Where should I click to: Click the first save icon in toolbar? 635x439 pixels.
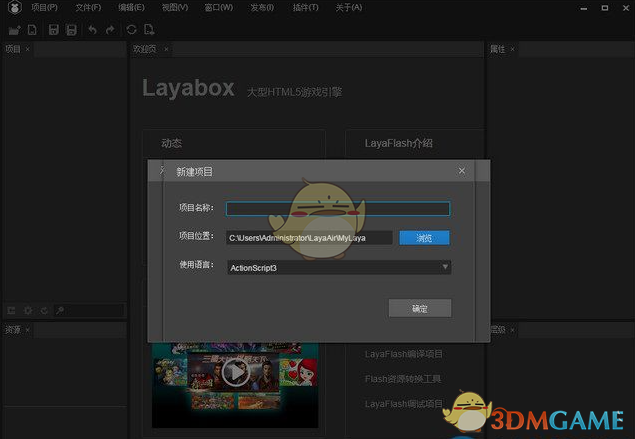coord(54,30)
